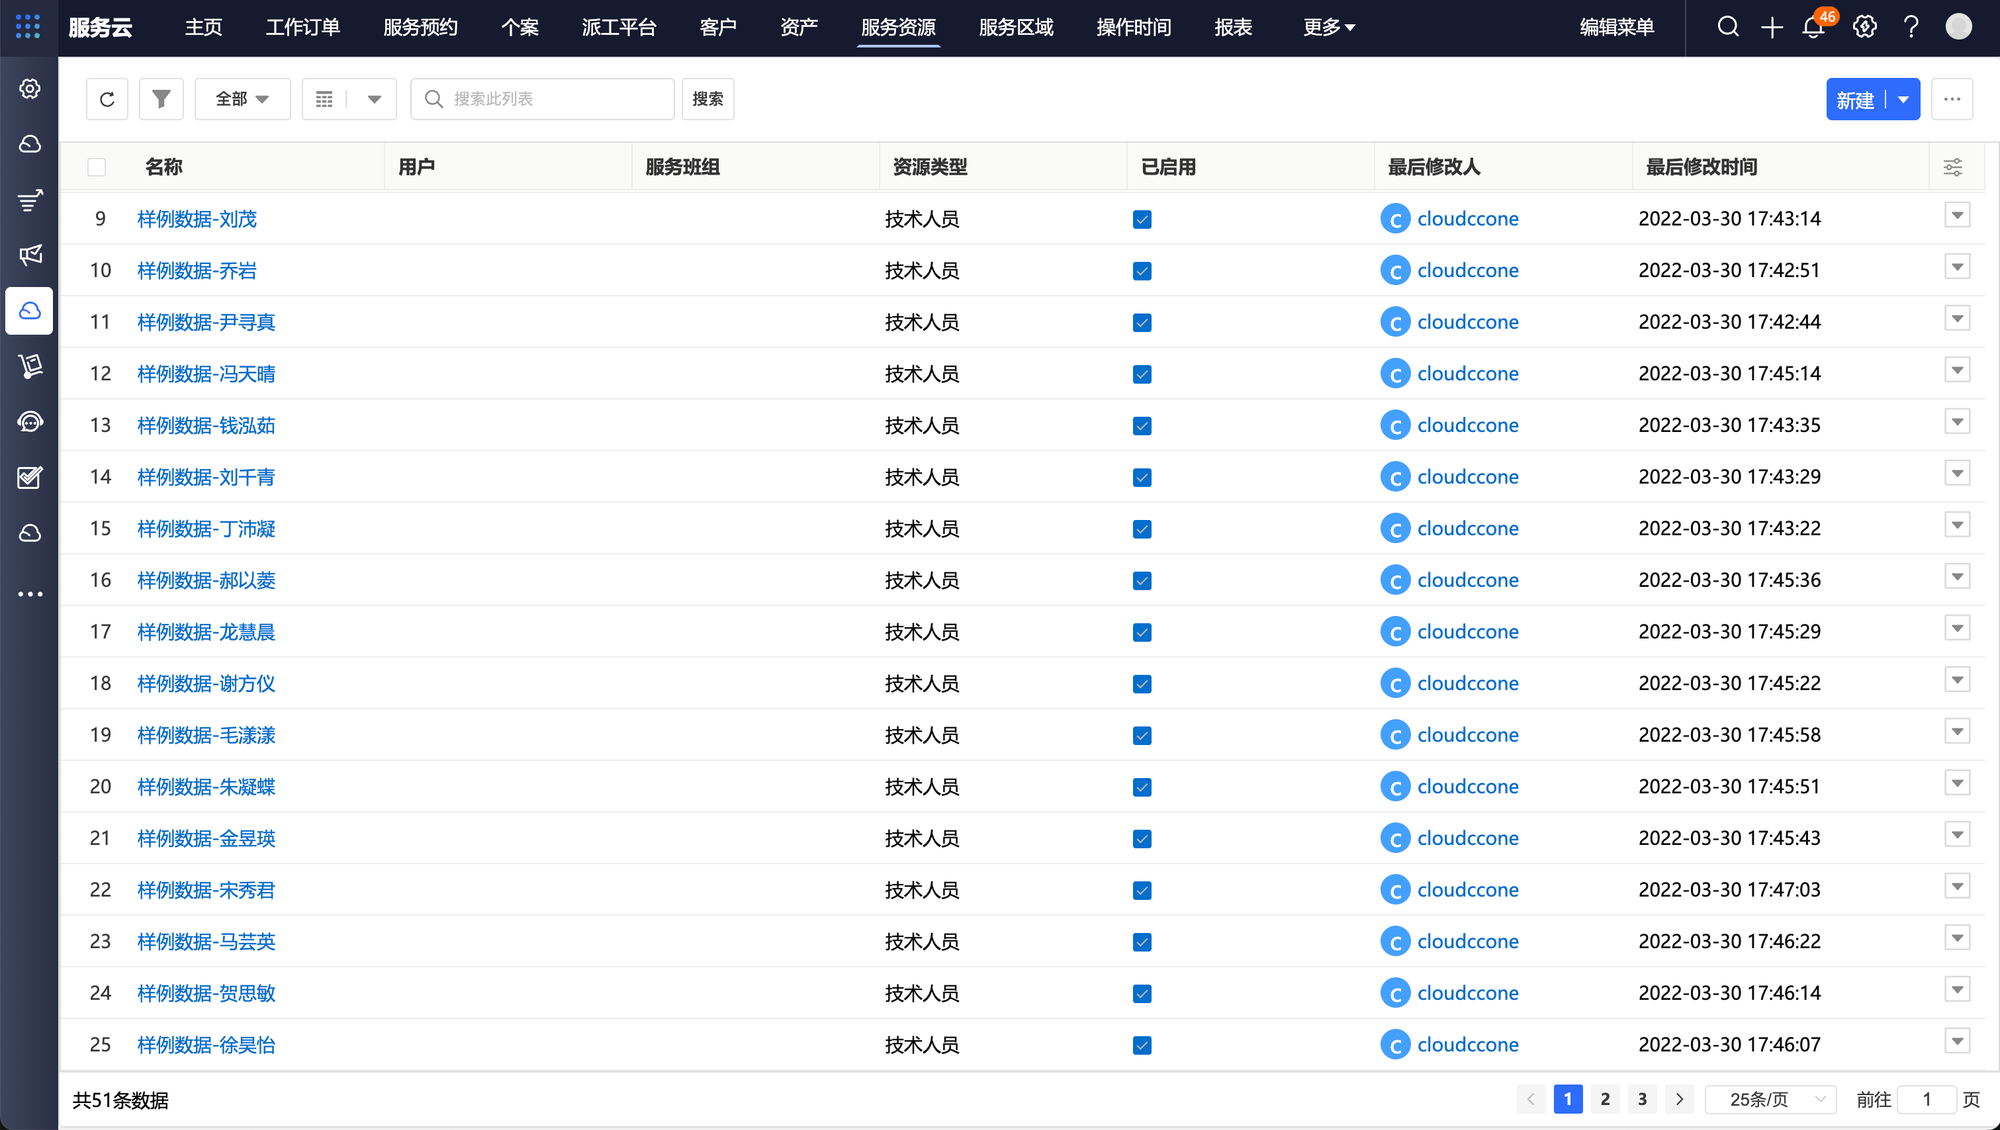This screenshot has width=2000, height=1130.
Task: Toggle the select-all checkbox in the header
Action: [97, 167]
